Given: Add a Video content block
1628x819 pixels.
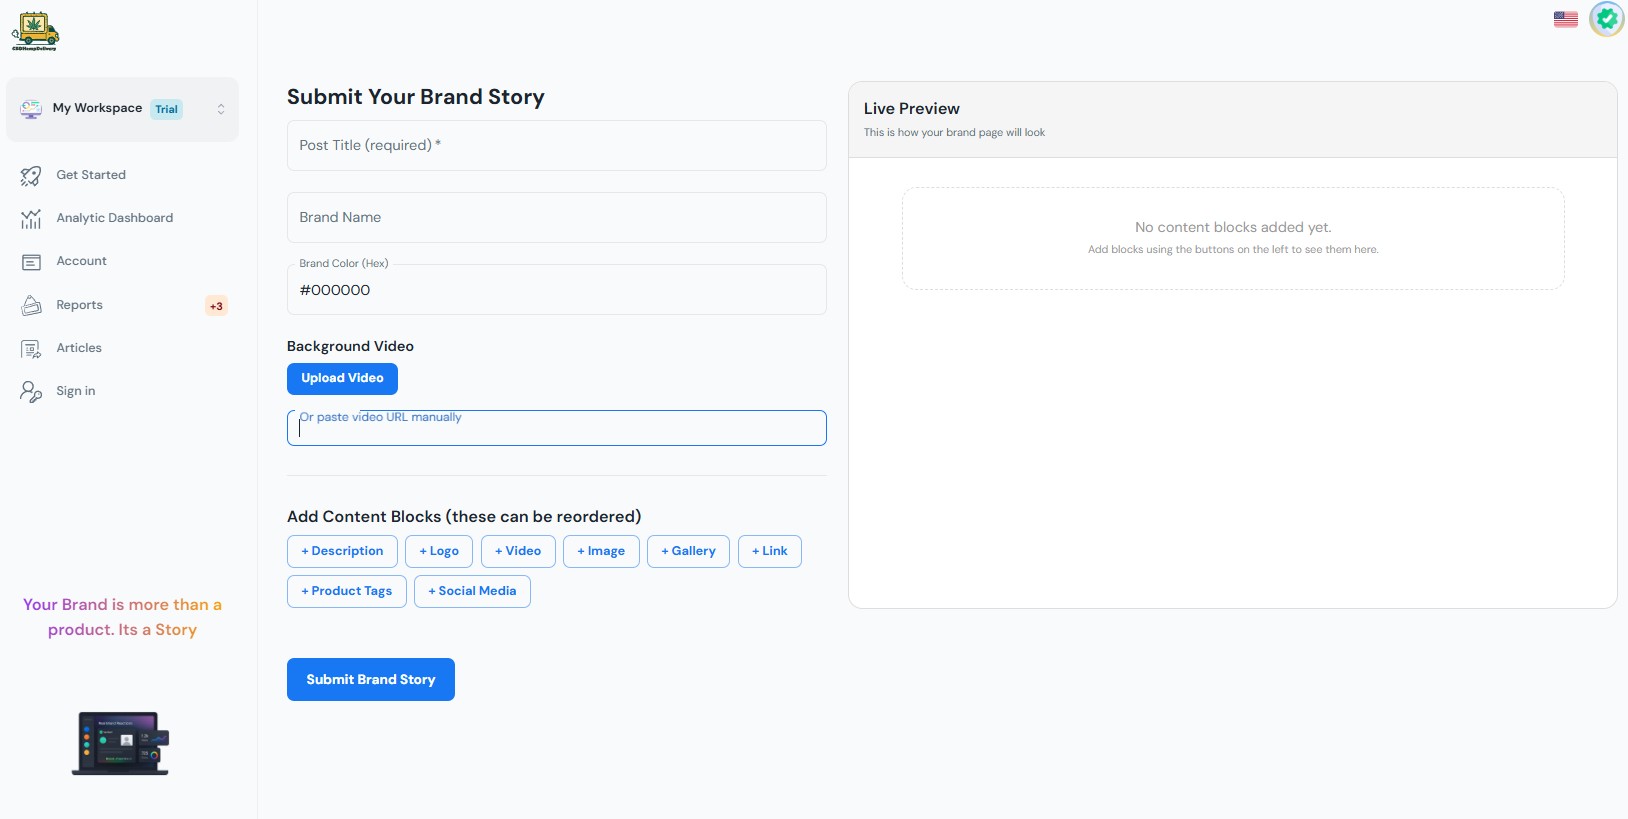Looking at the screenshot, I should [518, 551].
